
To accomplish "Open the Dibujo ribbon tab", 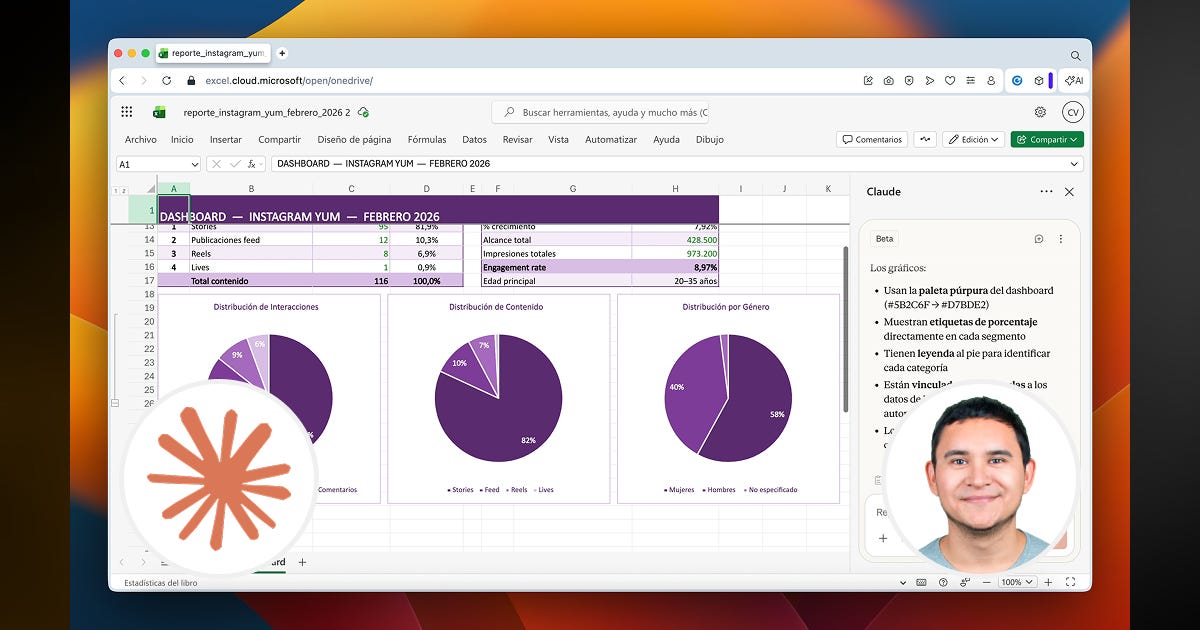I will click(709, 140).
